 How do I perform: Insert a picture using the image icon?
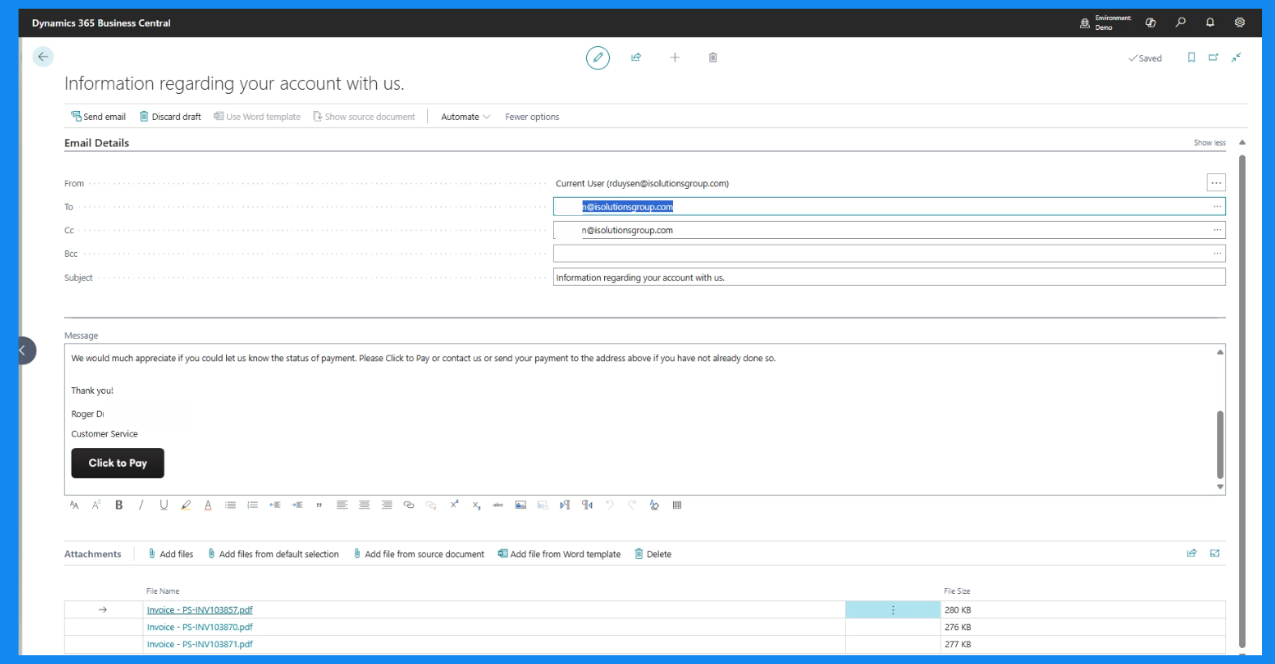point(520,505)
